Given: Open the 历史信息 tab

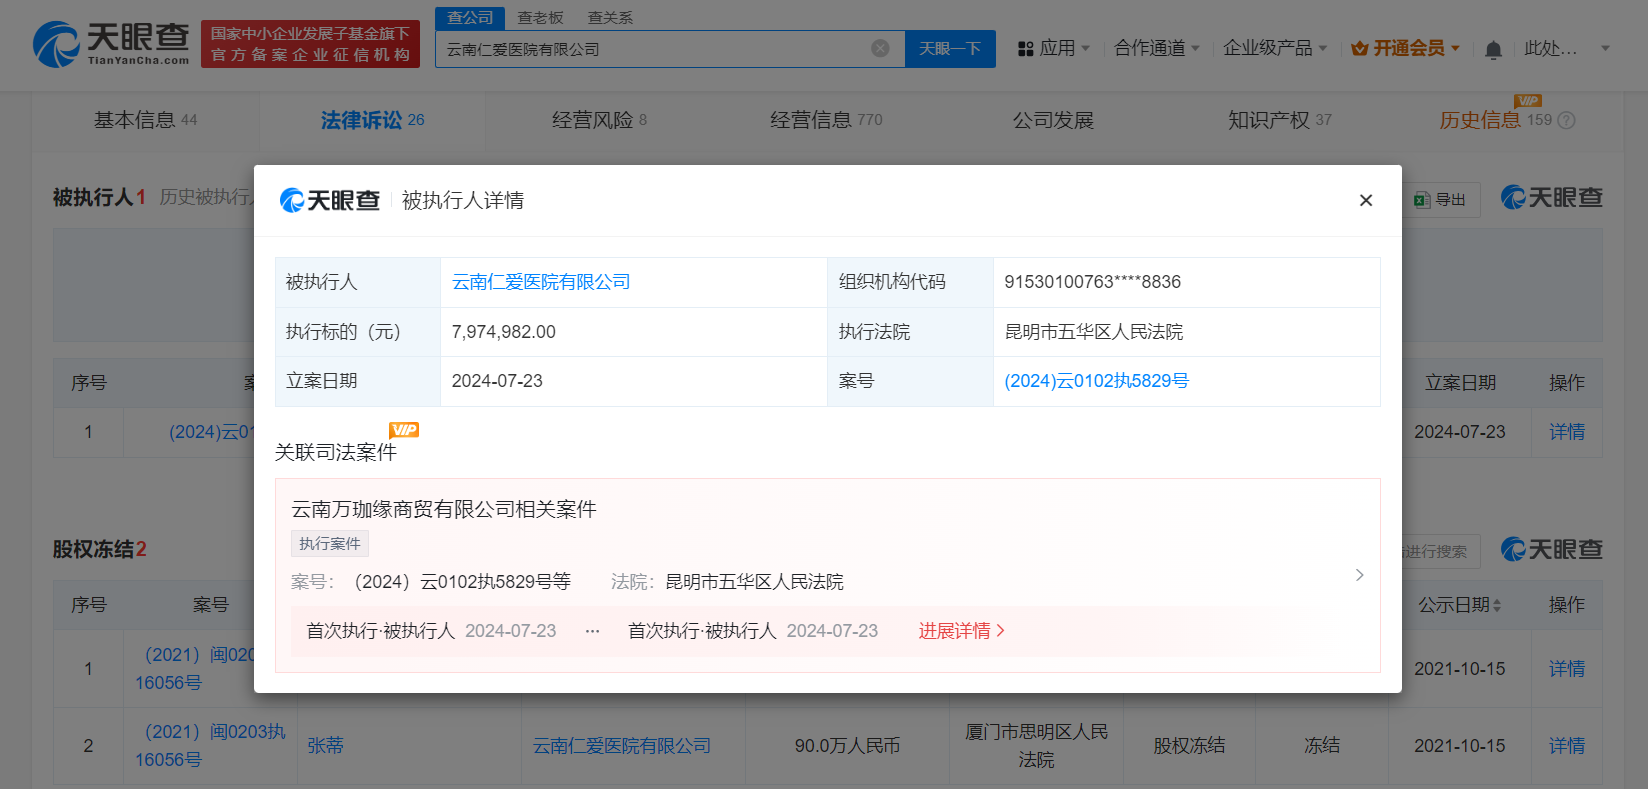Looking at the screenshot, I should 1479,120.
